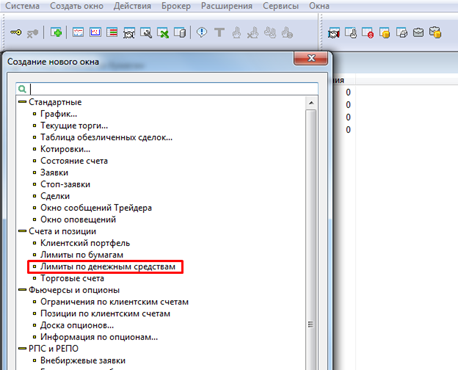The height and width of the screenshot is (370, 458).
Task: Click the hand with clock icon
Action: tap(287, 33)
